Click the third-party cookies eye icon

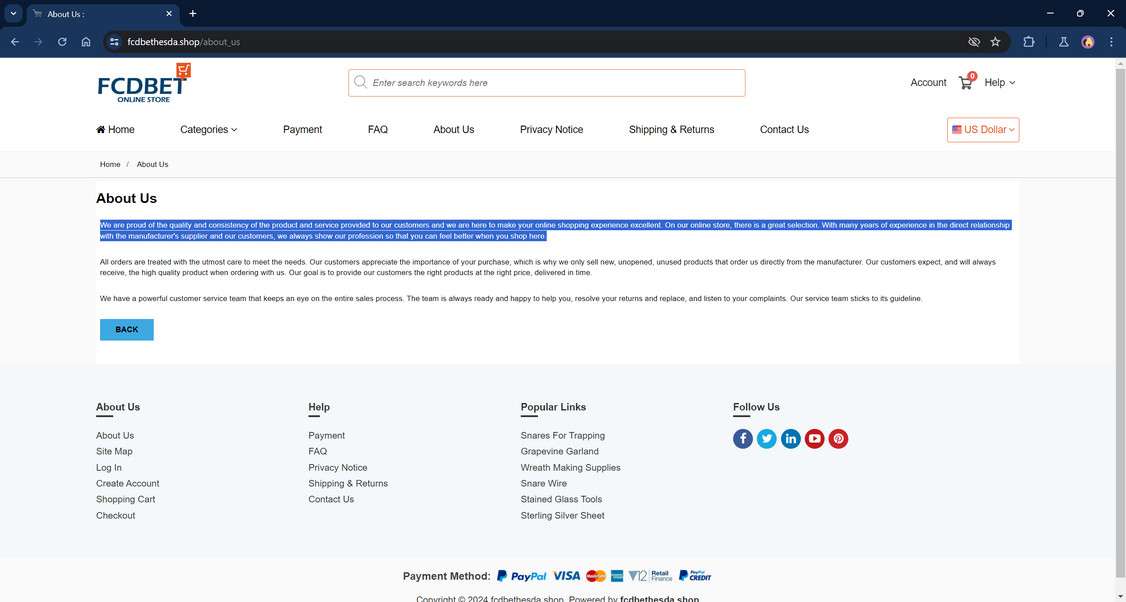pyautogui.click(x=974, y=42)
